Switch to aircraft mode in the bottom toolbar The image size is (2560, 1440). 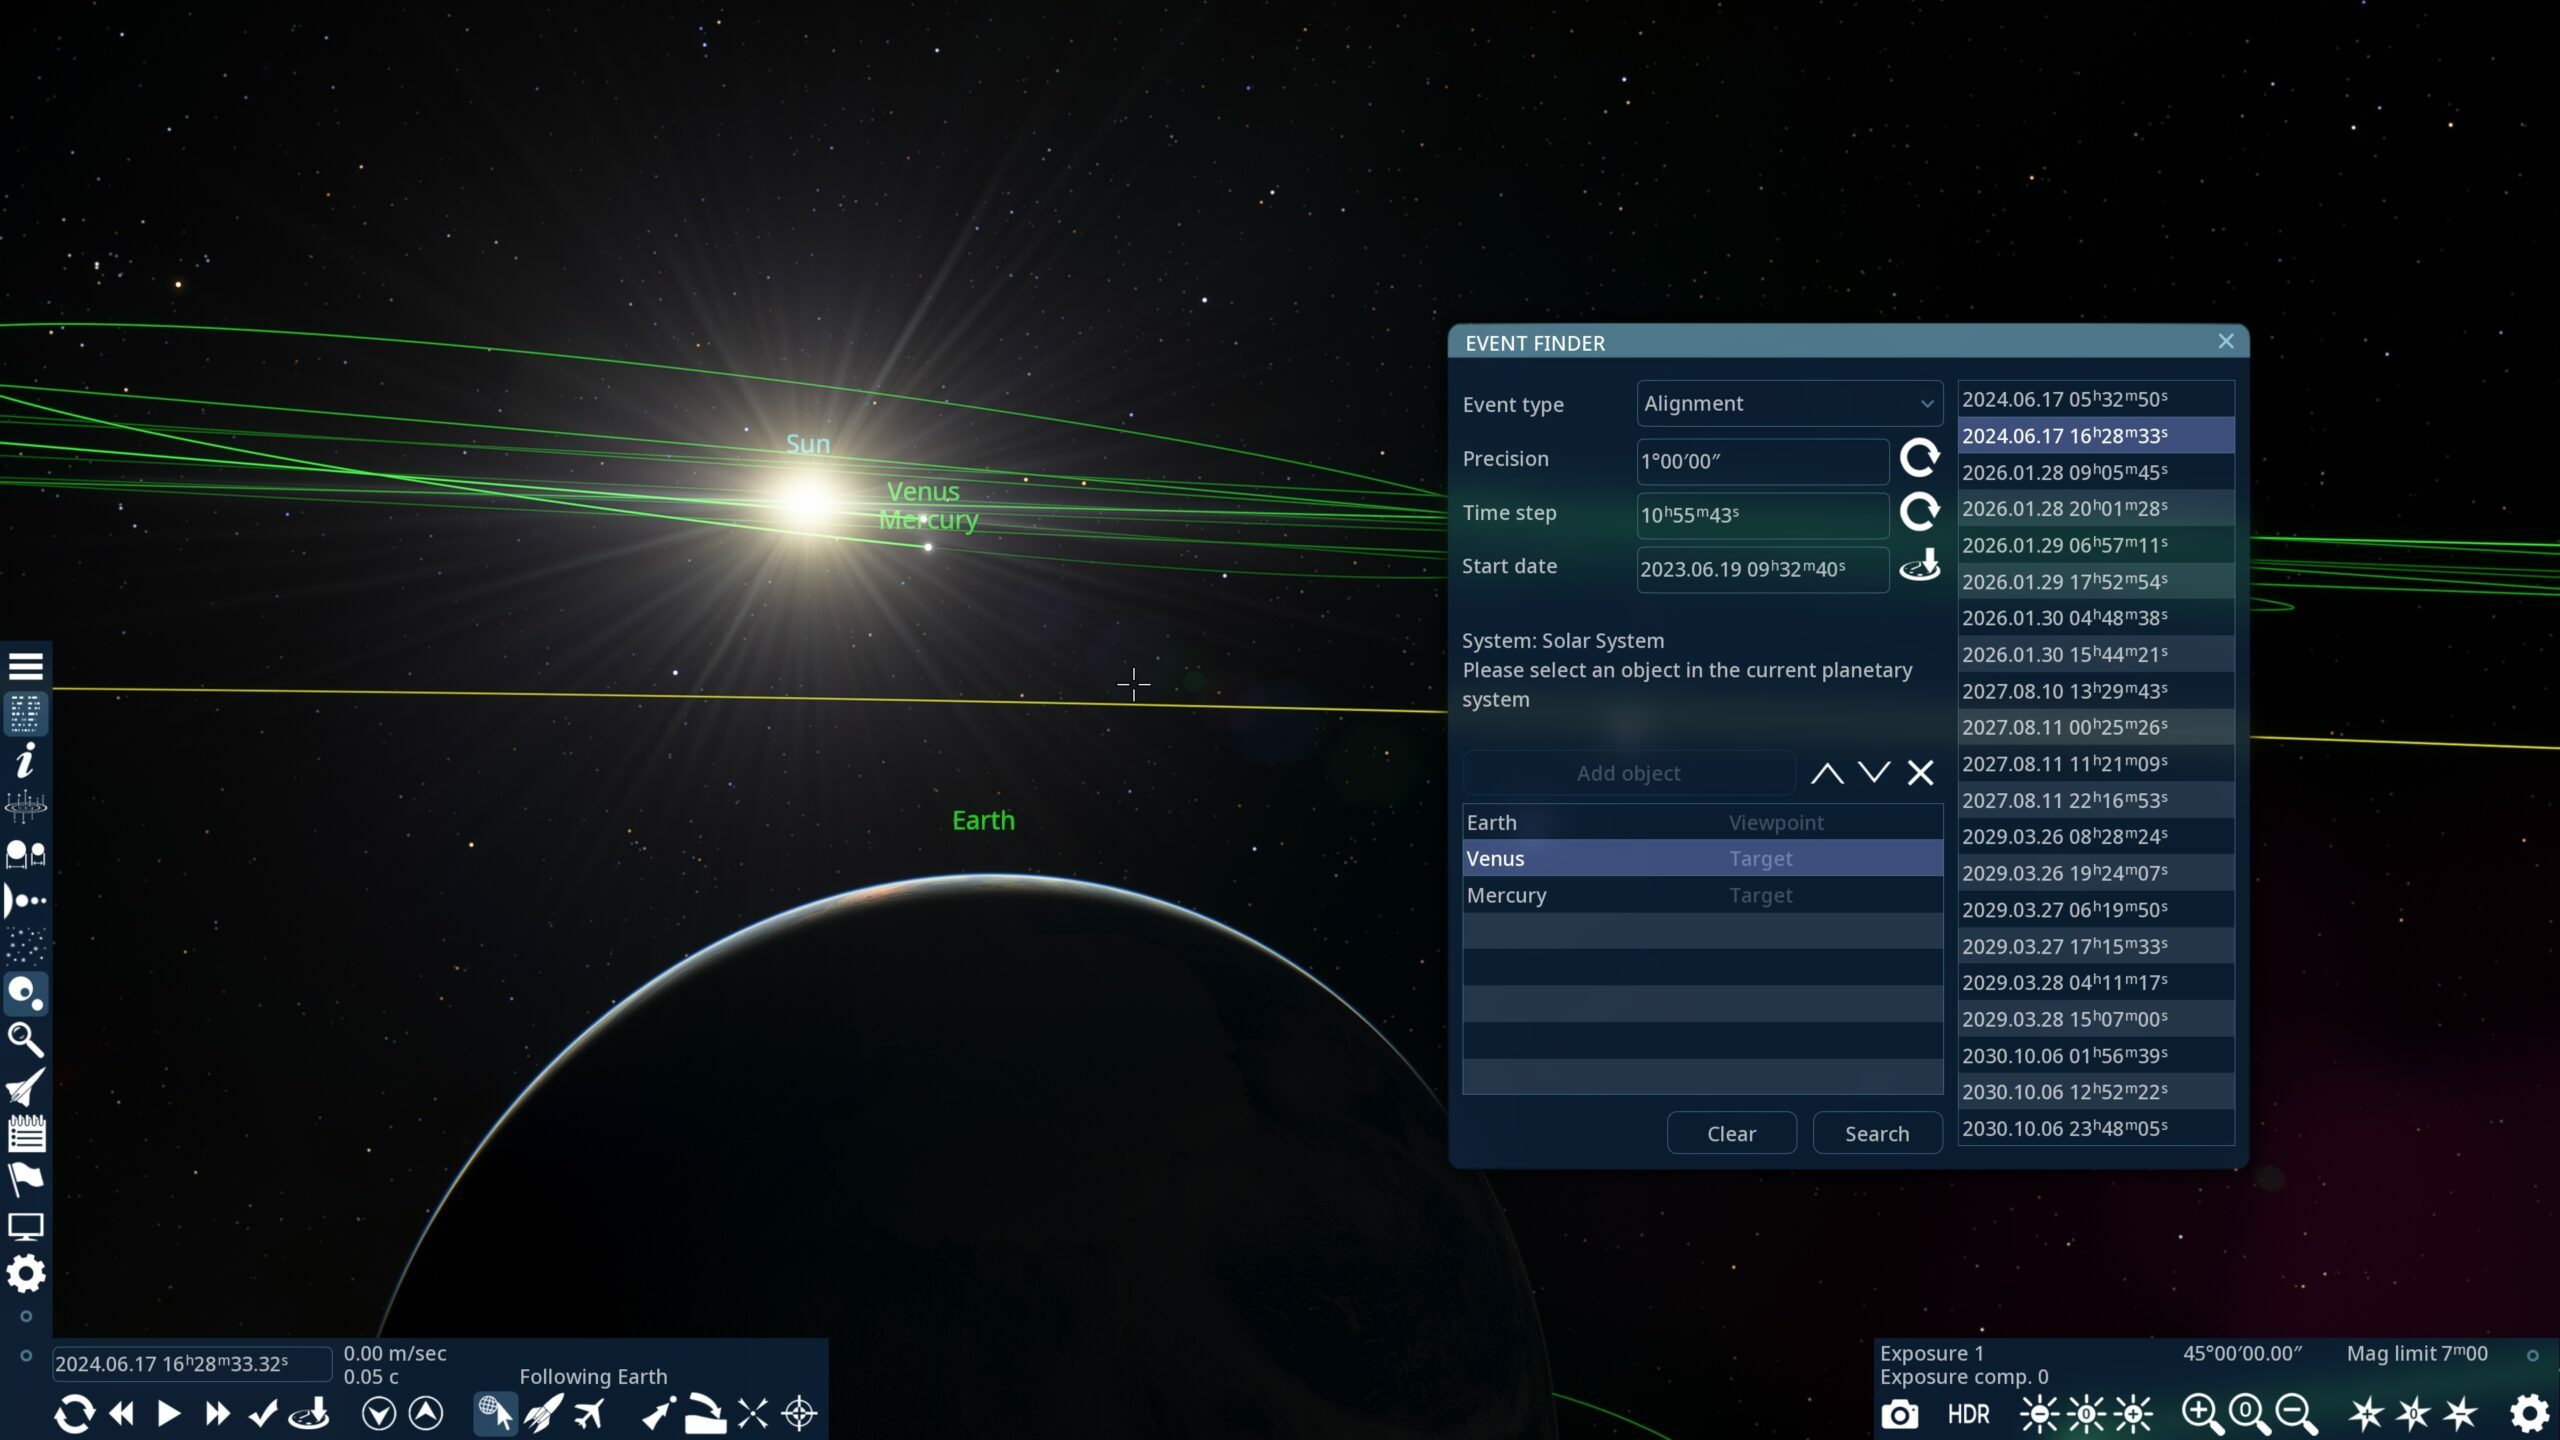(x=590, y=1413)
